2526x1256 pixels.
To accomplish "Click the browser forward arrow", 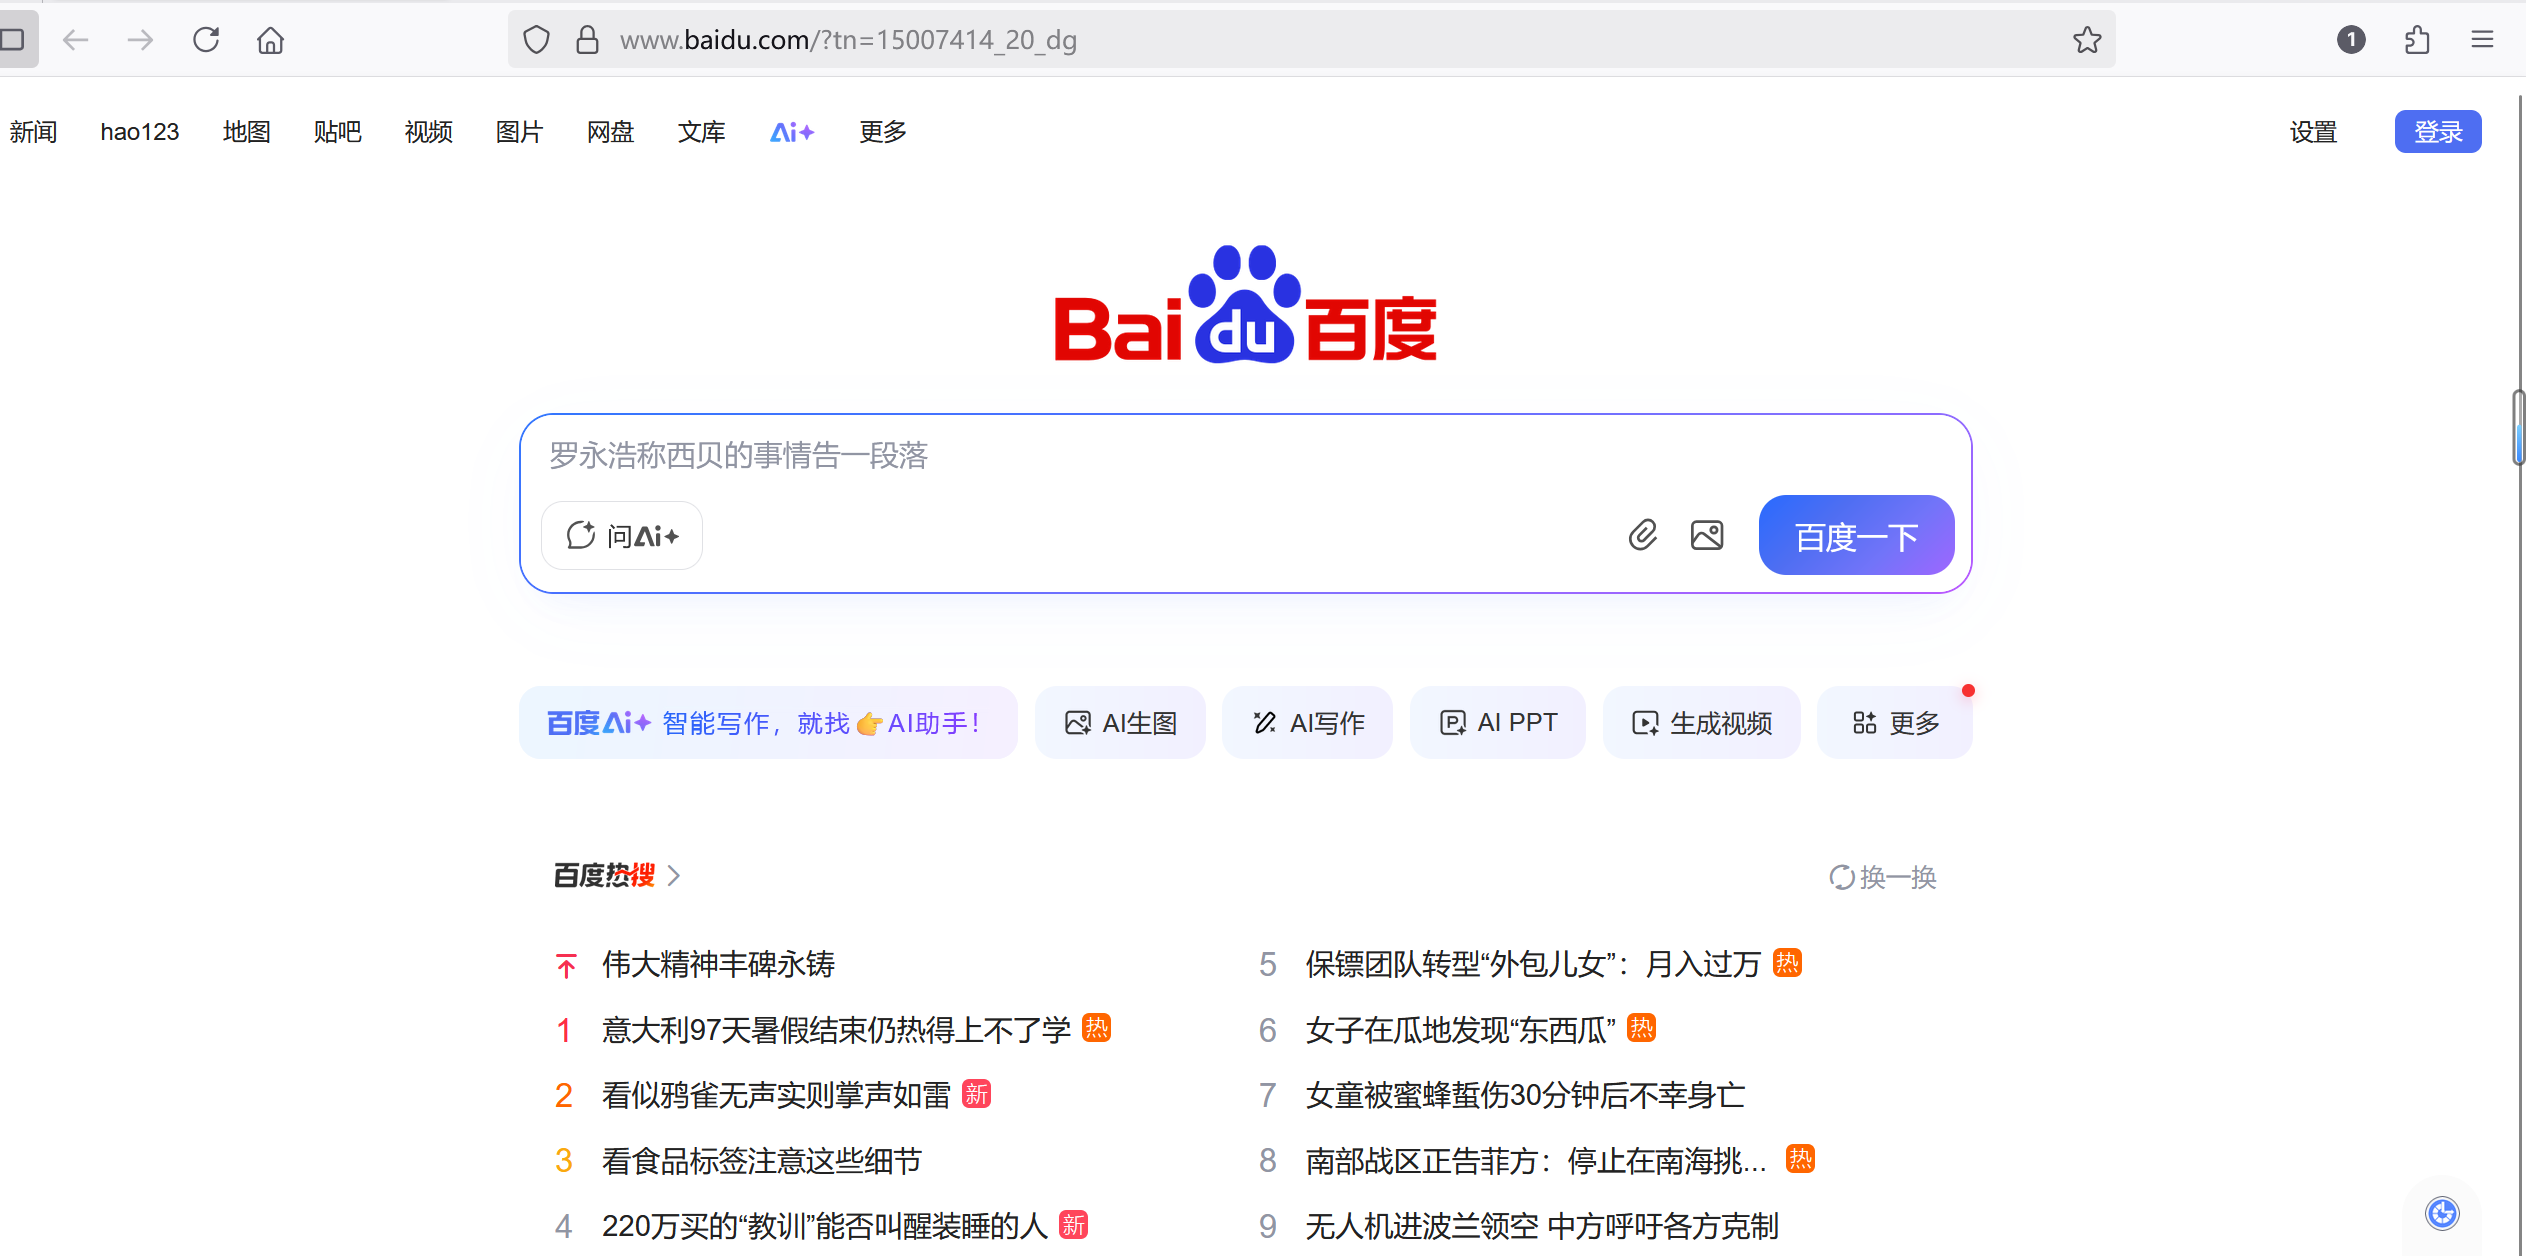I will click(x=141, y=40).
